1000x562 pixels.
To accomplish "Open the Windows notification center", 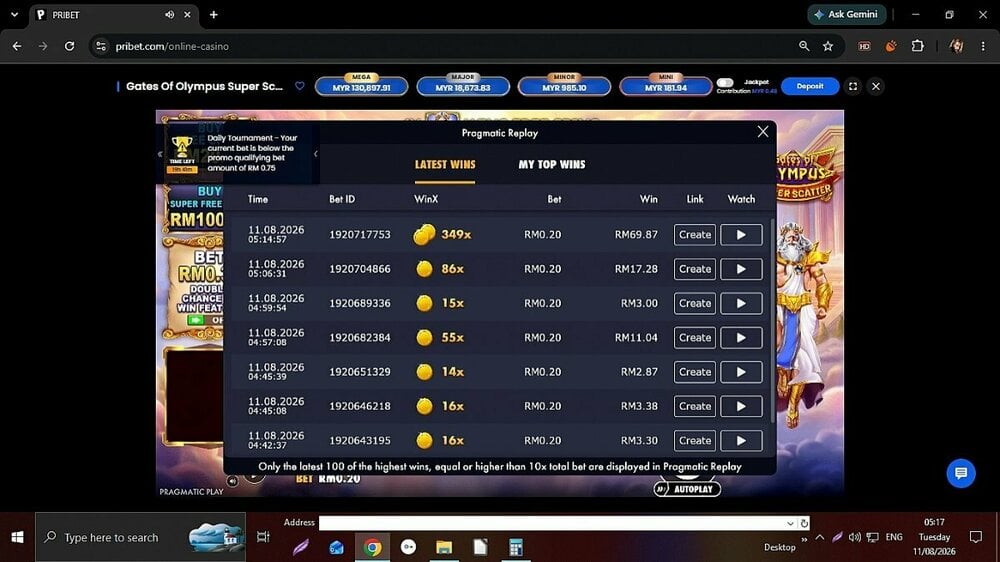I will point(976,537).
